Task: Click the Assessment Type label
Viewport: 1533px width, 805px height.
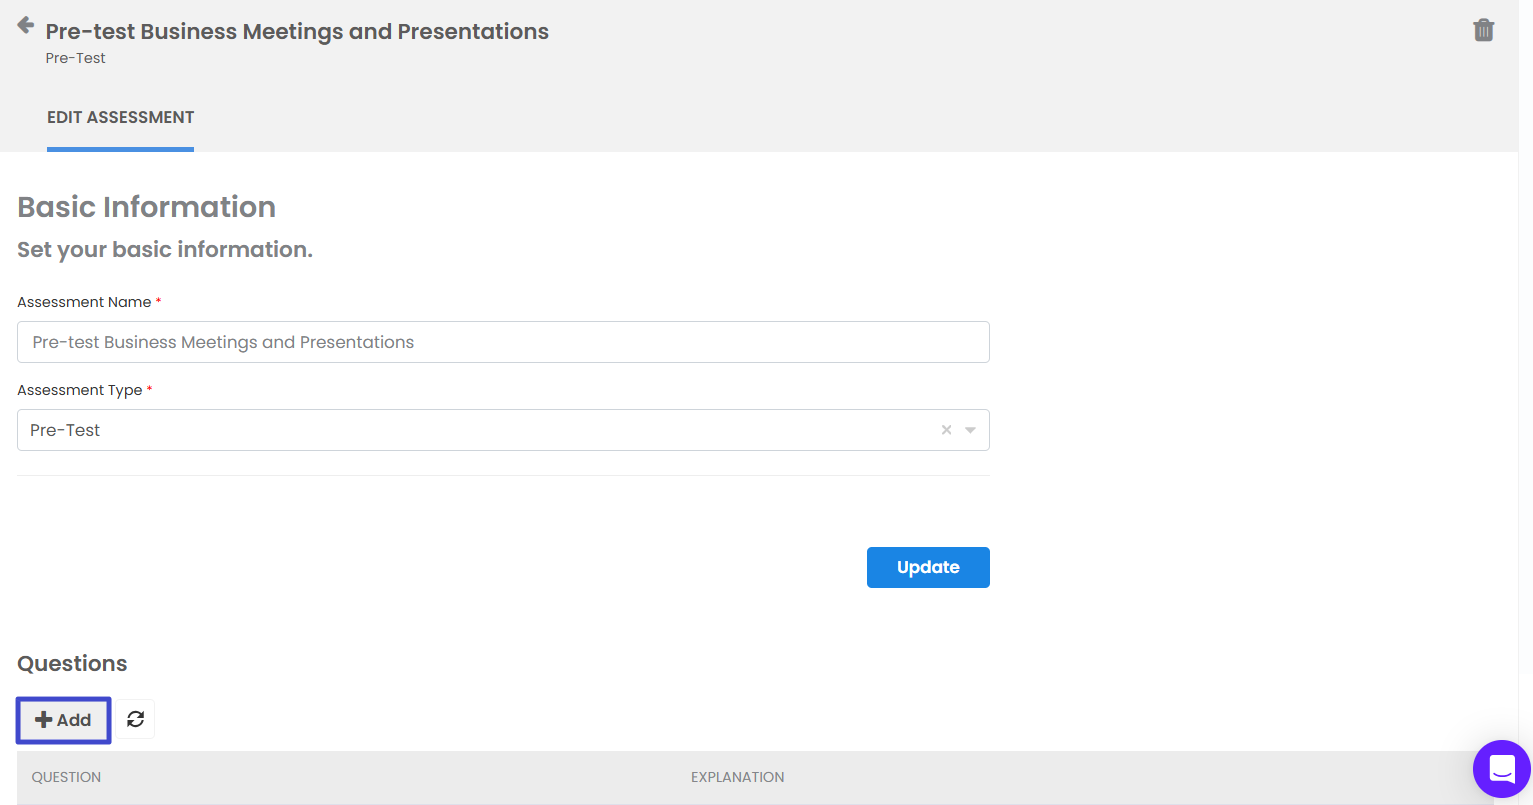Action: point(80,390)
